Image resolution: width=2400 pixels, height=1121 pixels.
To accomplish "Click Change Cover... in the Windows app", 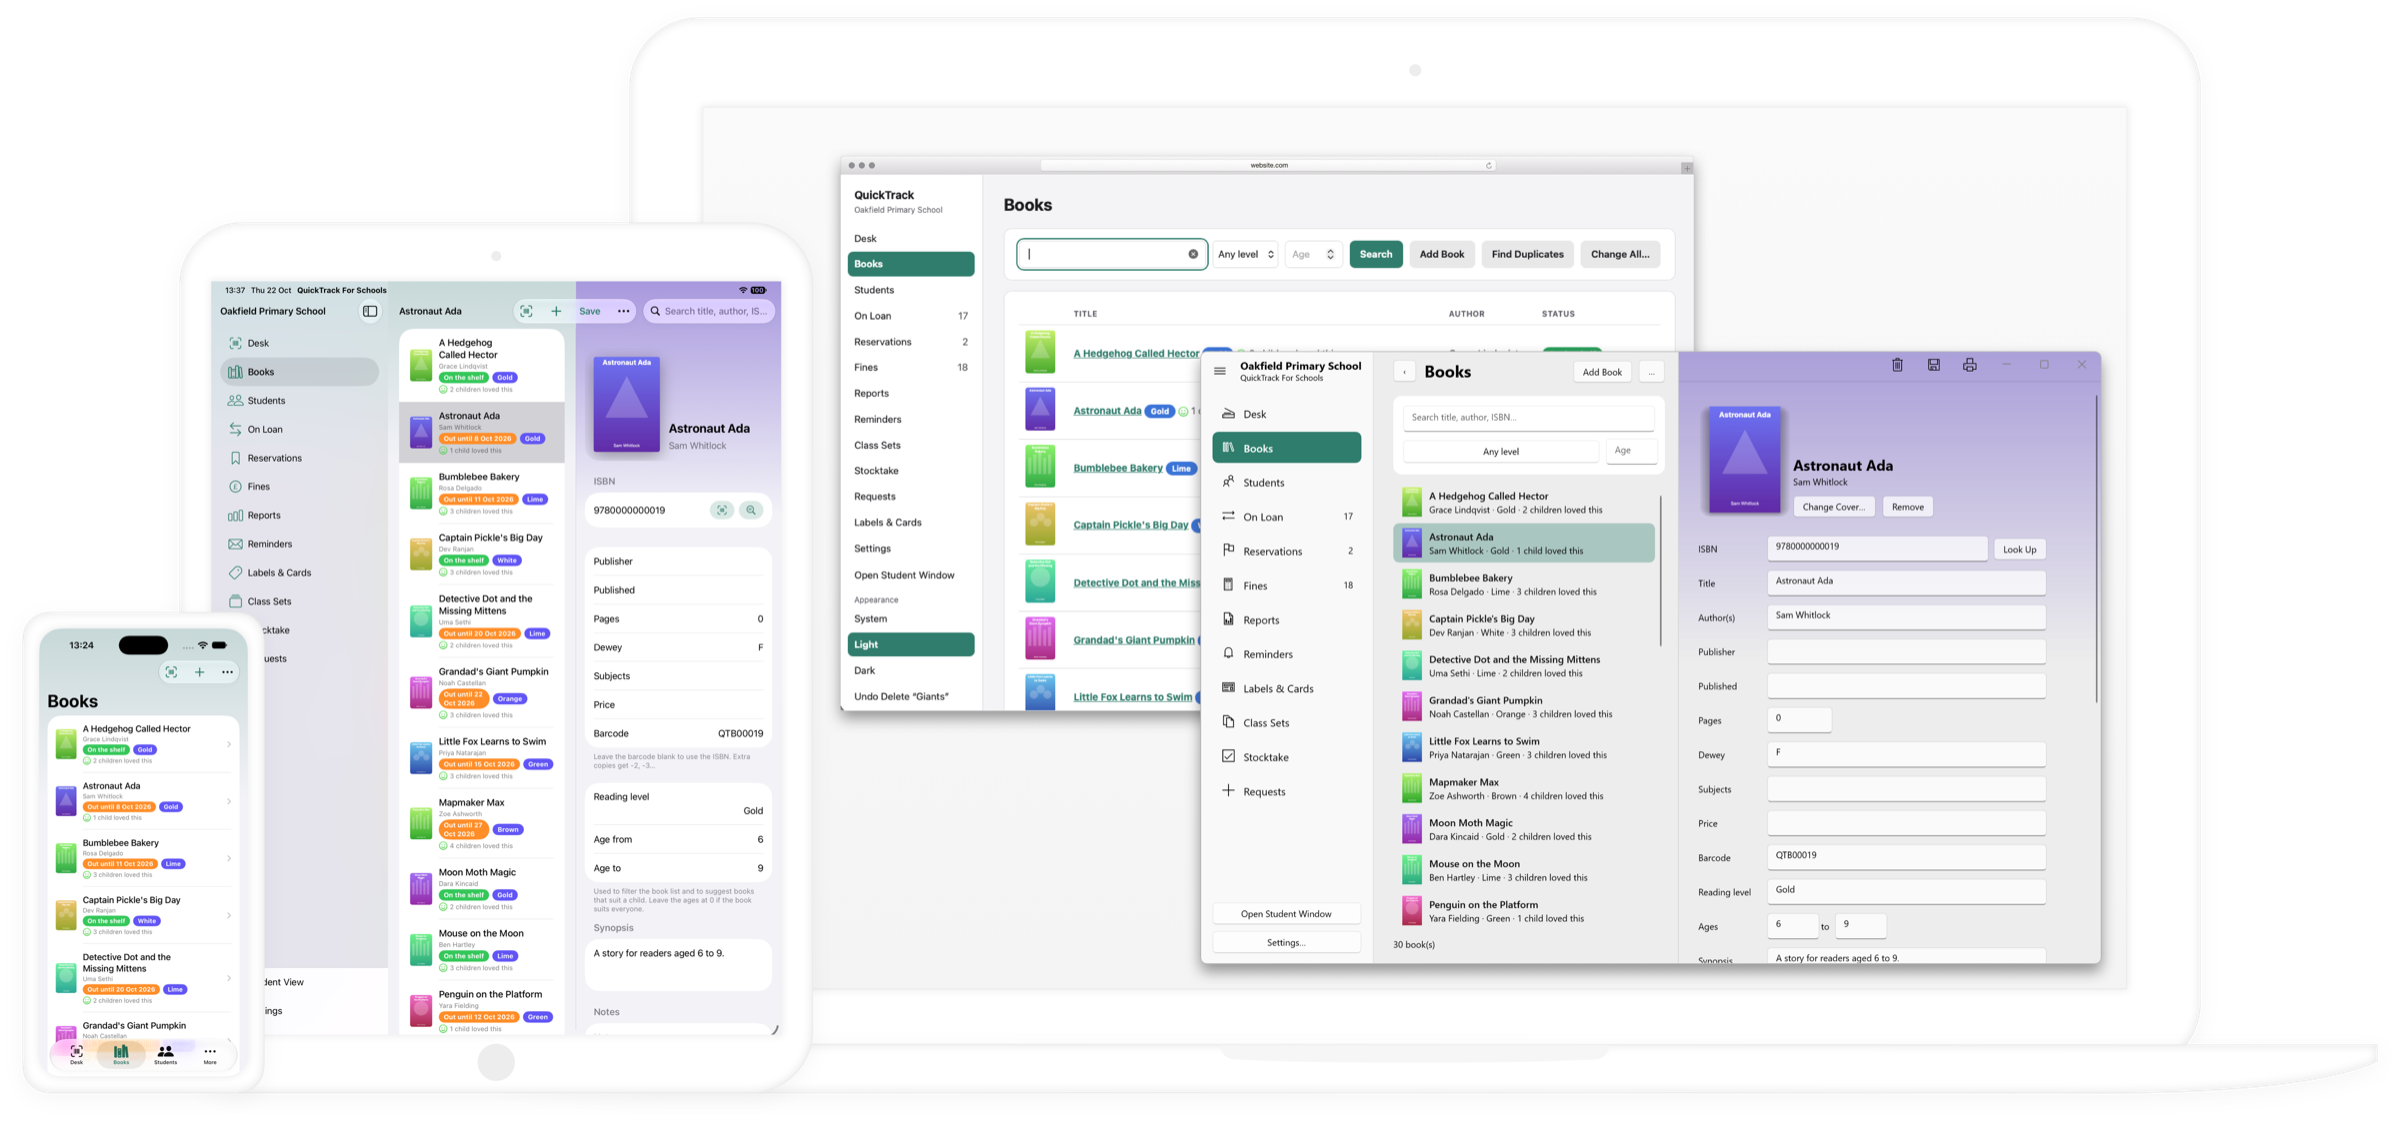I will coord(1833,507).
